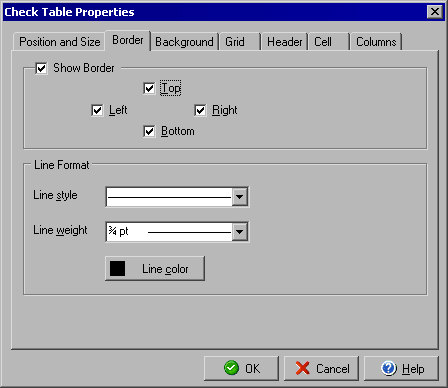Screen dimensions: 448x388
Task: Uncheck the Bottom border checkbox
Action: point(149,131)
